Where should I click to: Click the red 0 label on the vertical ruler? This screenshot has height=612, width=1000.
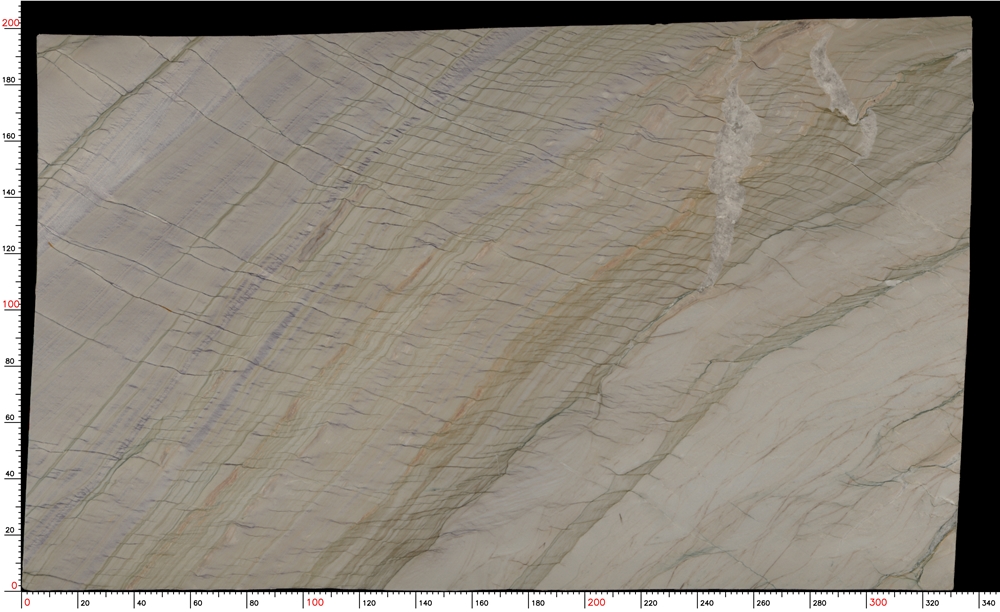click(15, 585)
